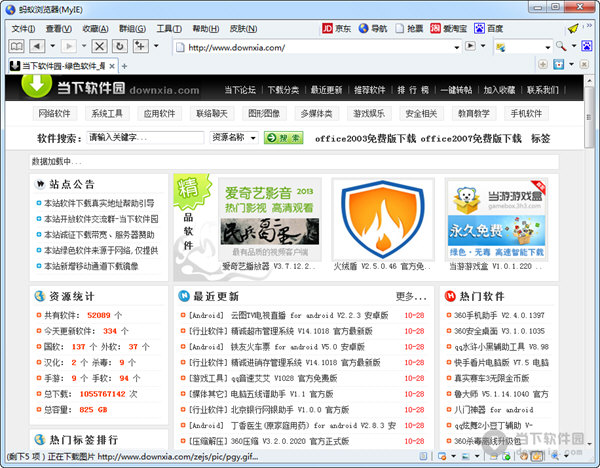Screen dimensions: 600x468
Task: Click the highlighted hand icon in status bar
Action: pyautogui.click(x=537, y=456)
